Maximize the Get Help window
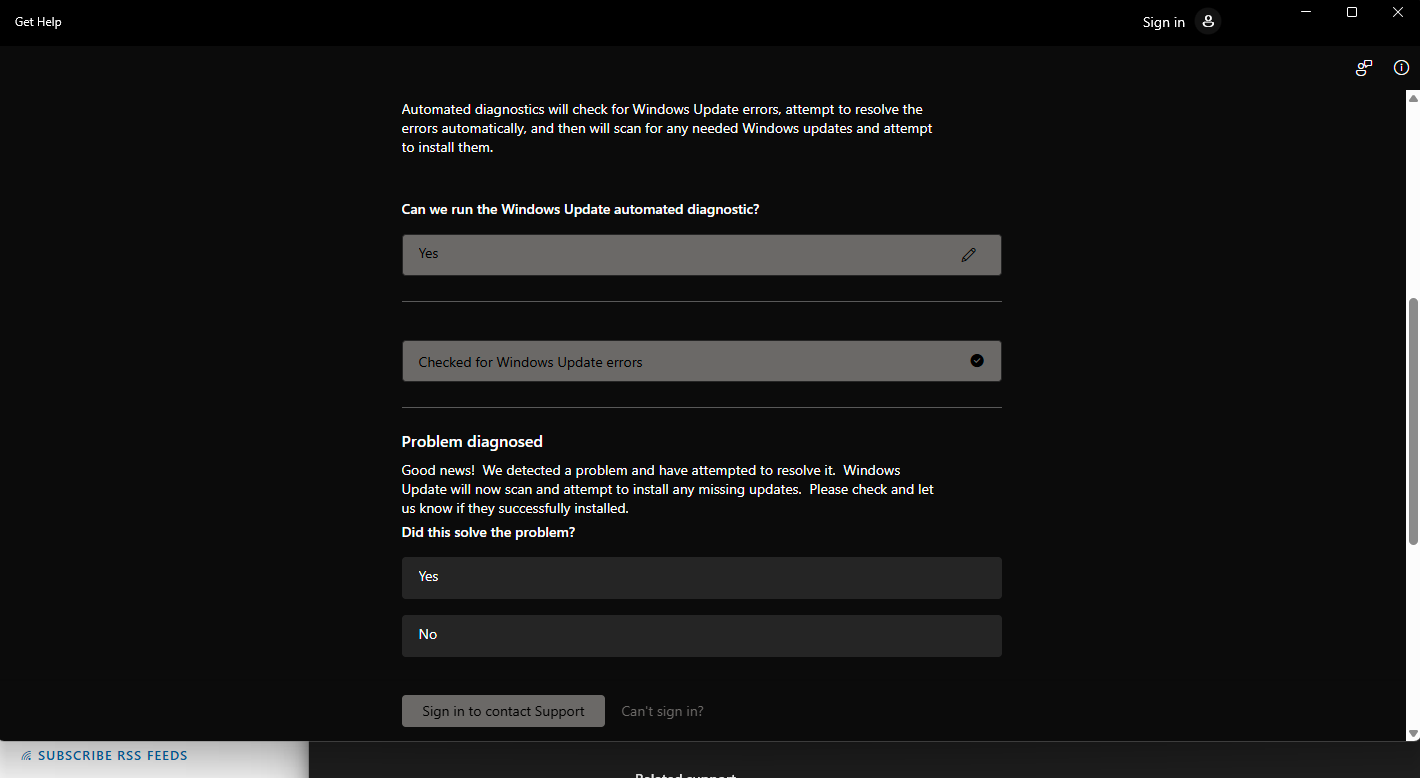This screenshot has width=1420, height=778. coord(1352,12)
